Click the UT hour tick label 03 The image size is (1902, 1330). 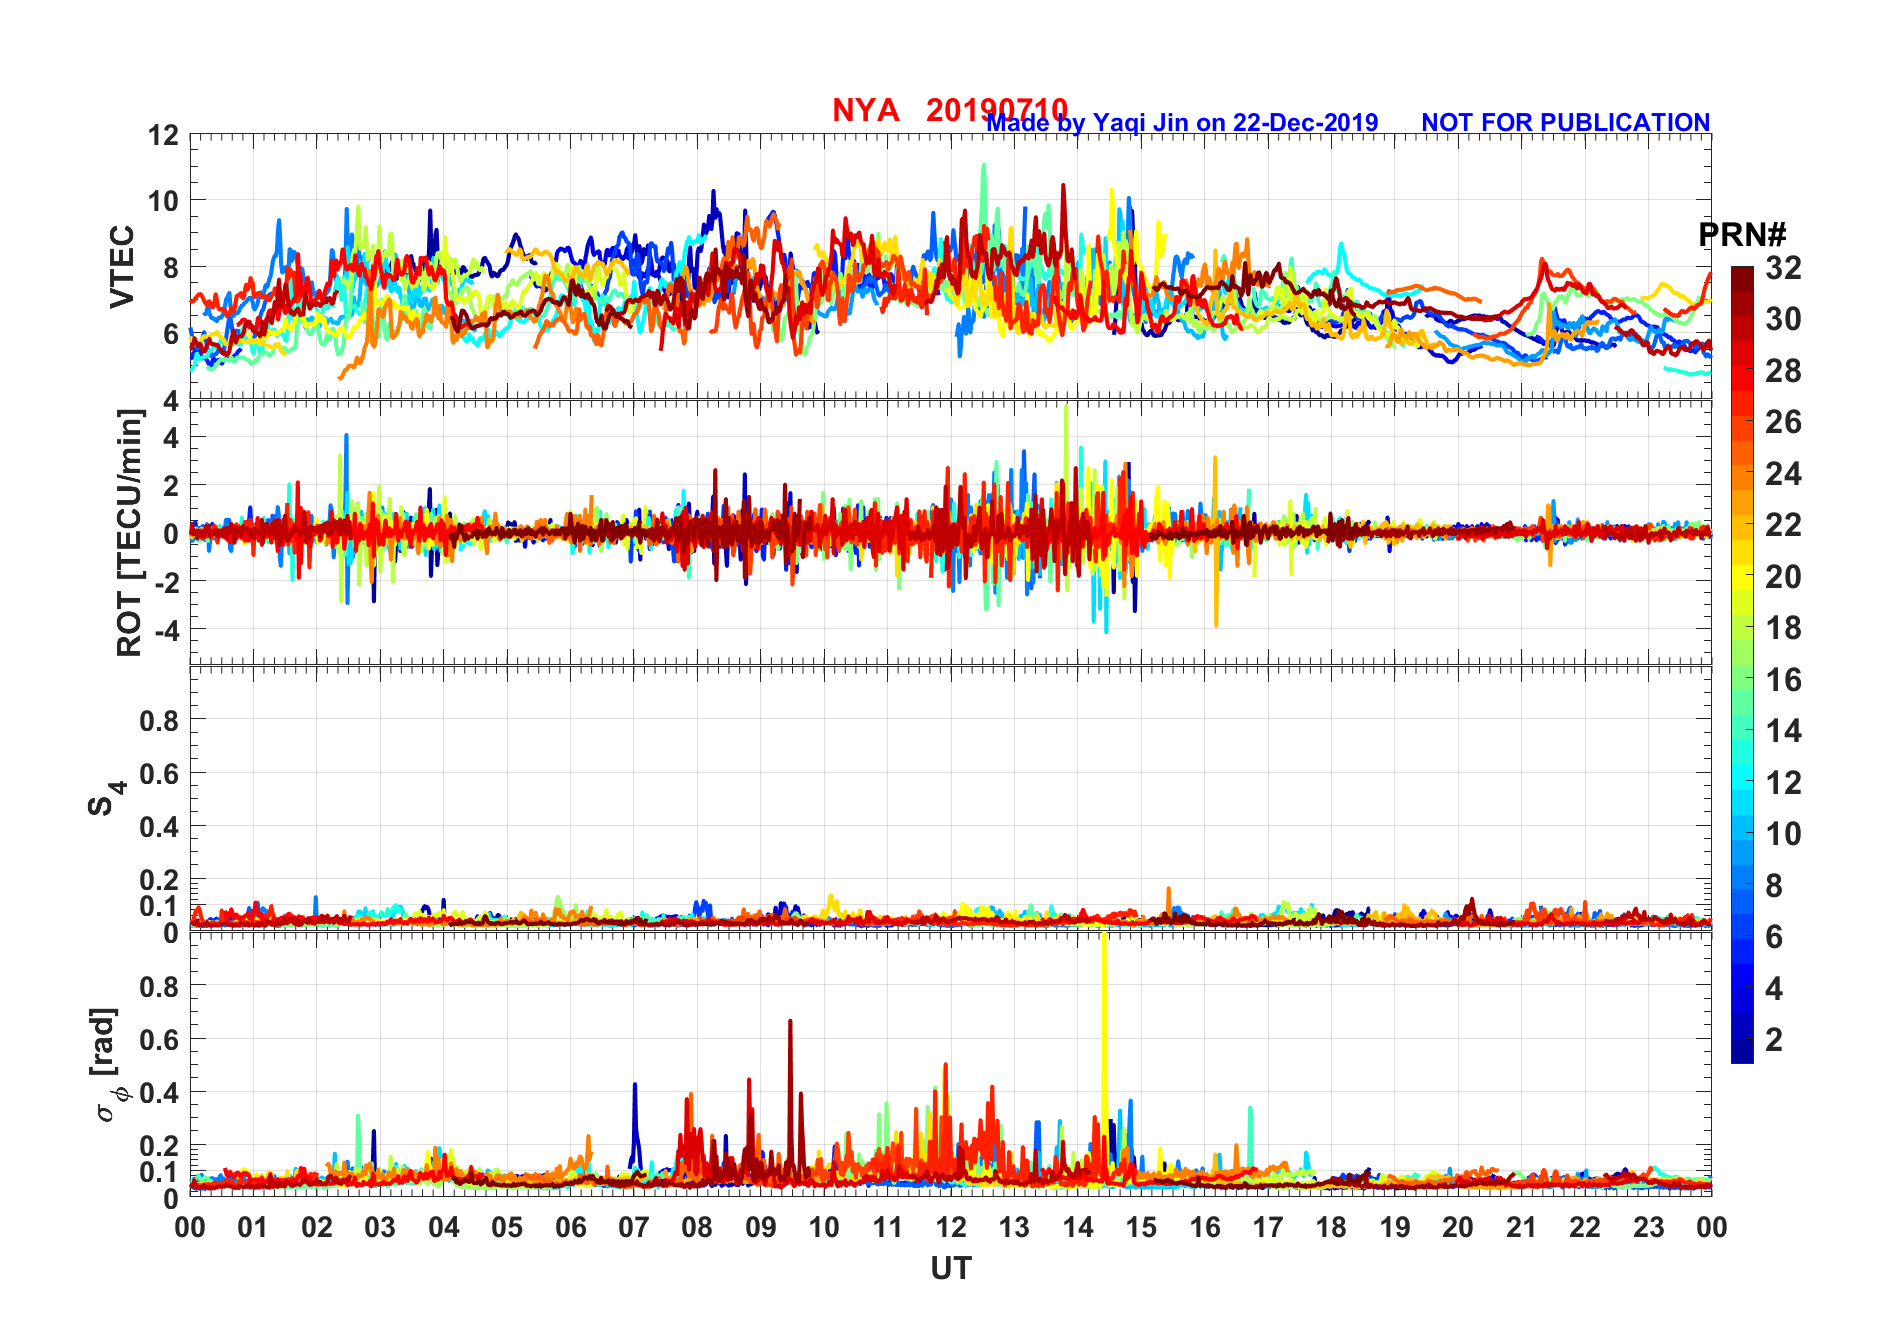pos(380,1227)
